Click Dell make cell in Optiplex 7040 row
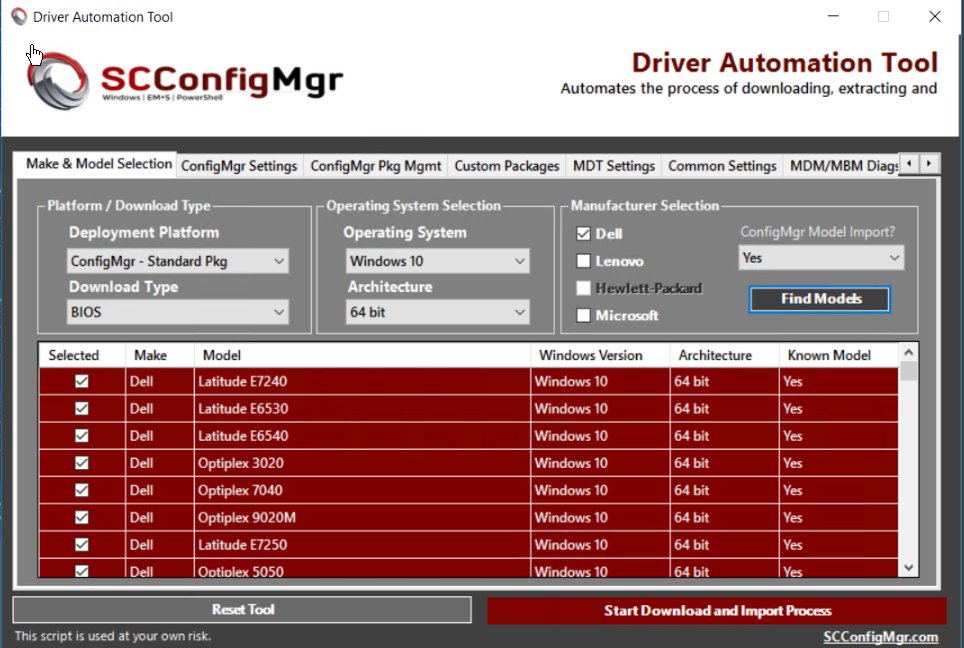The height and width of the screenshot is (648, 964). [160, 490]
